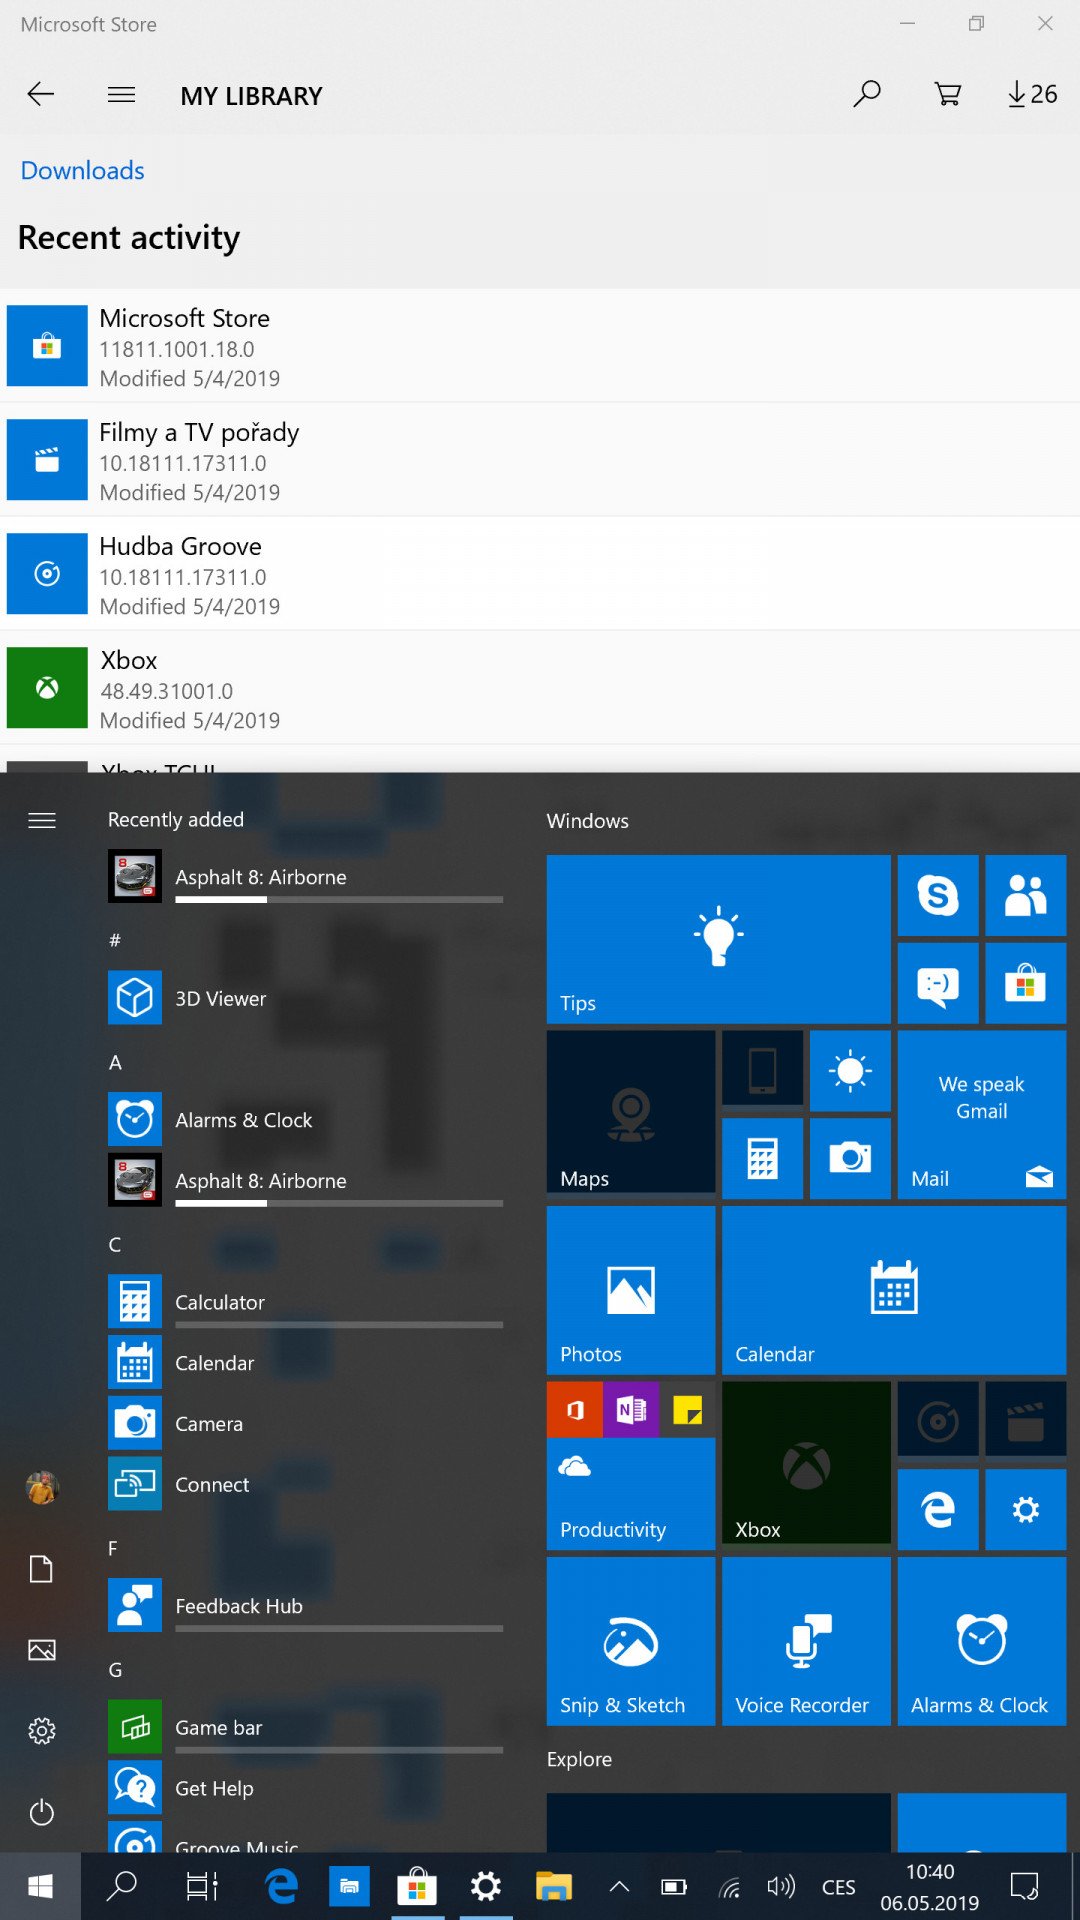The image size is (1080, 1920).
Task: Open the Weather sun tile
Action: [x=850, y=1071]
